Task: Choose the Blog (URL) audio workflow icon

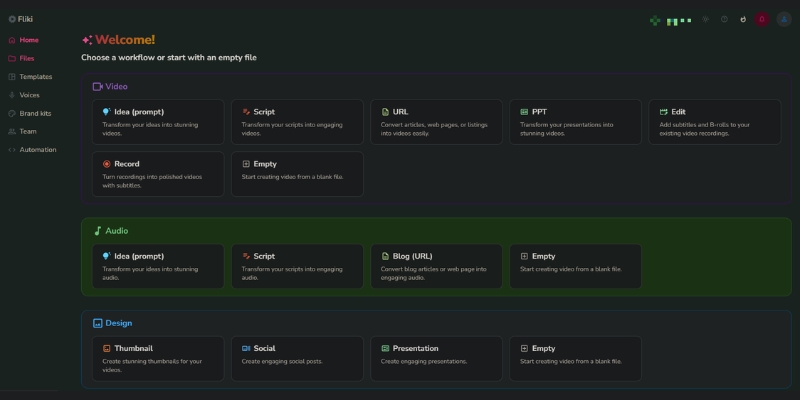Action: pos(385,256)
